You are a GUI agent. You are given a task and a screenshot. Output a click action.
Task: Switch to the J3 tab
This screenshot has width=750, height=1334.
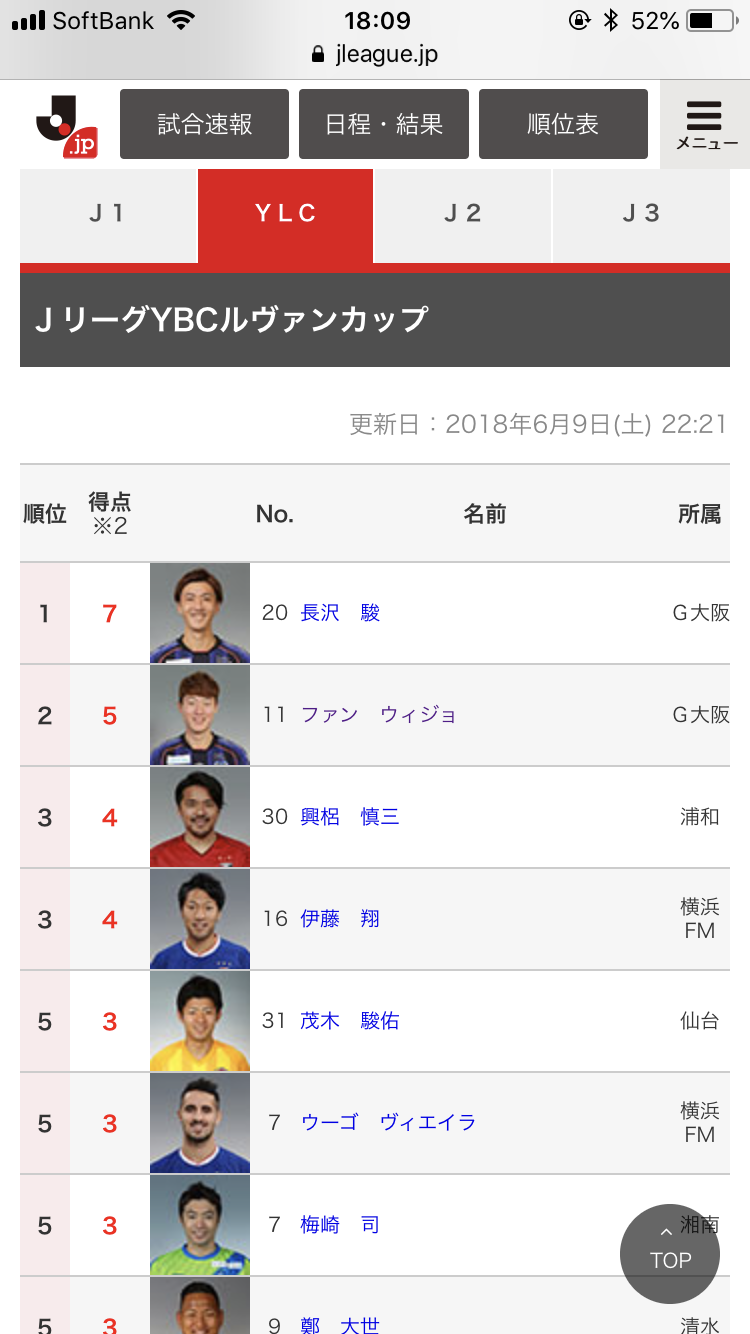(641, 214)
